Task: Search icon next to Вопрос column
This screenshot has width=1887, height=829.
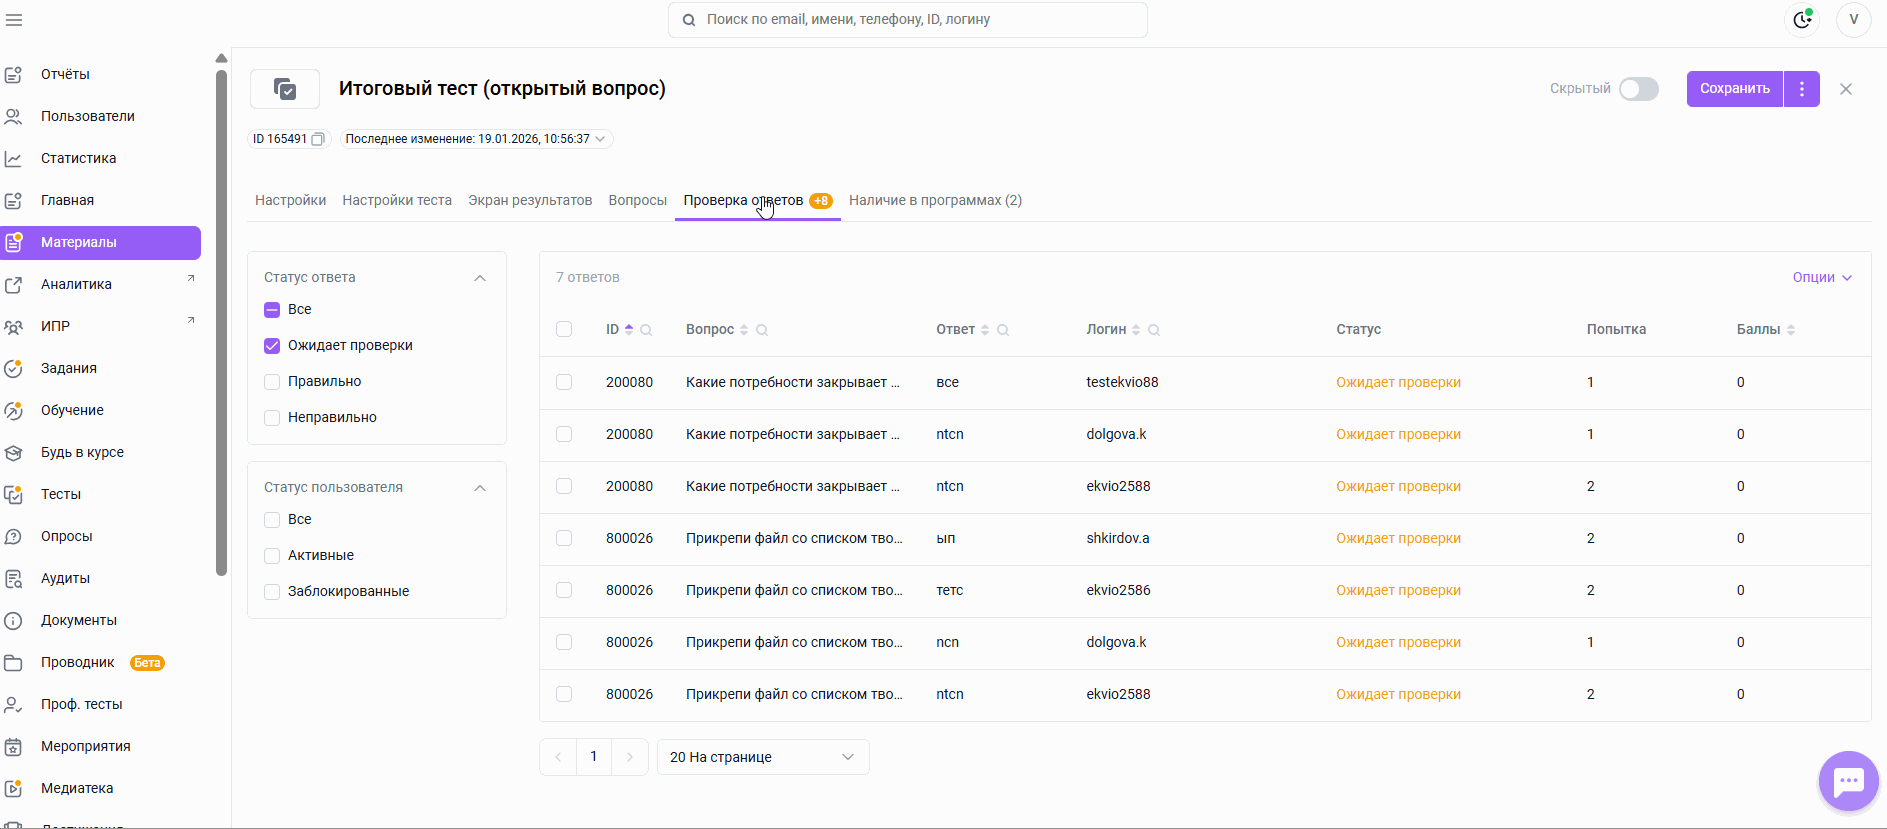Action: (x=762, y=330)
